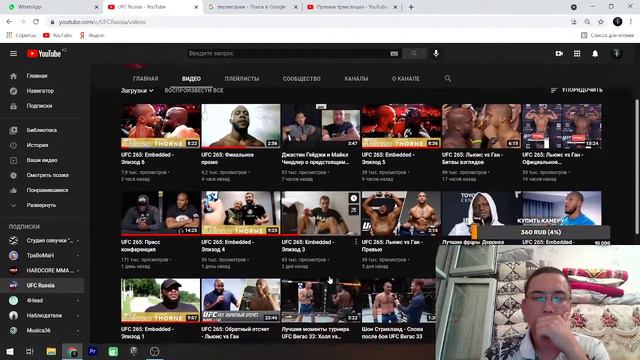Image resolution: width=640 pixels, height=360 pixels.
Task: Open the create video camera icon
Action: coord(559,53)
